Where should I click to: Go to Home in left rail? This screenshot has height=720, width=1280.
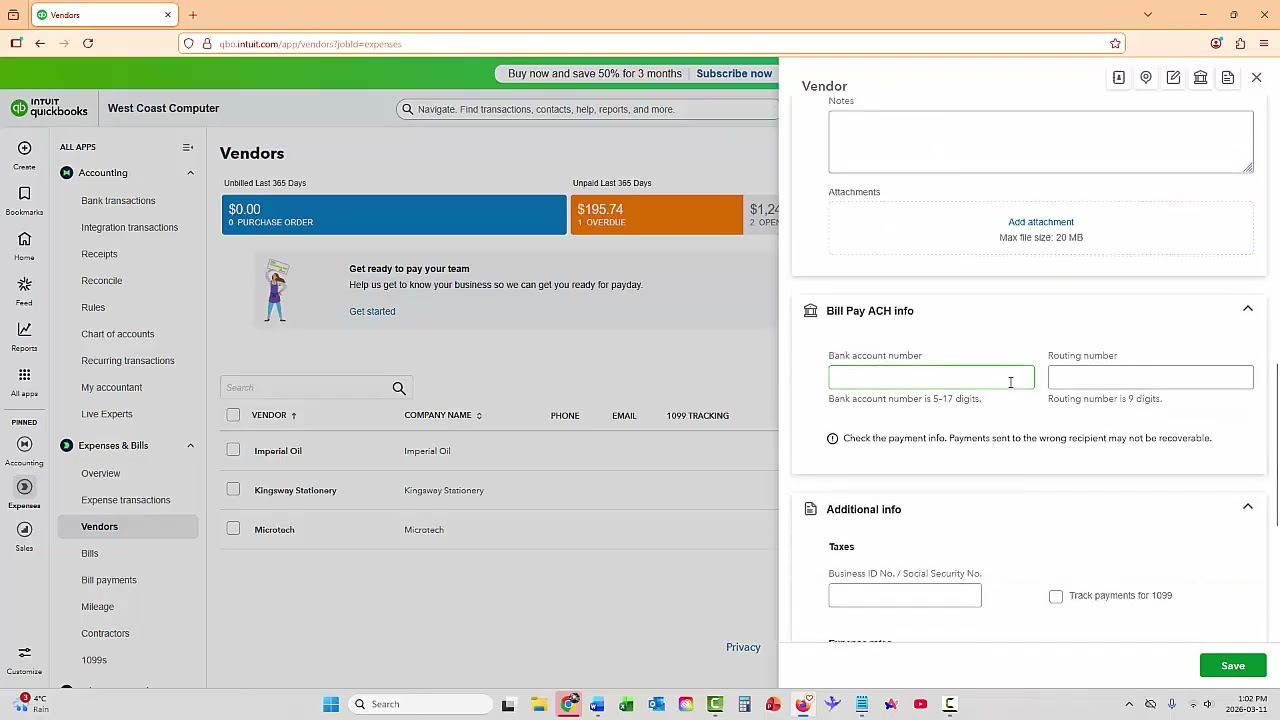[24, 239]
